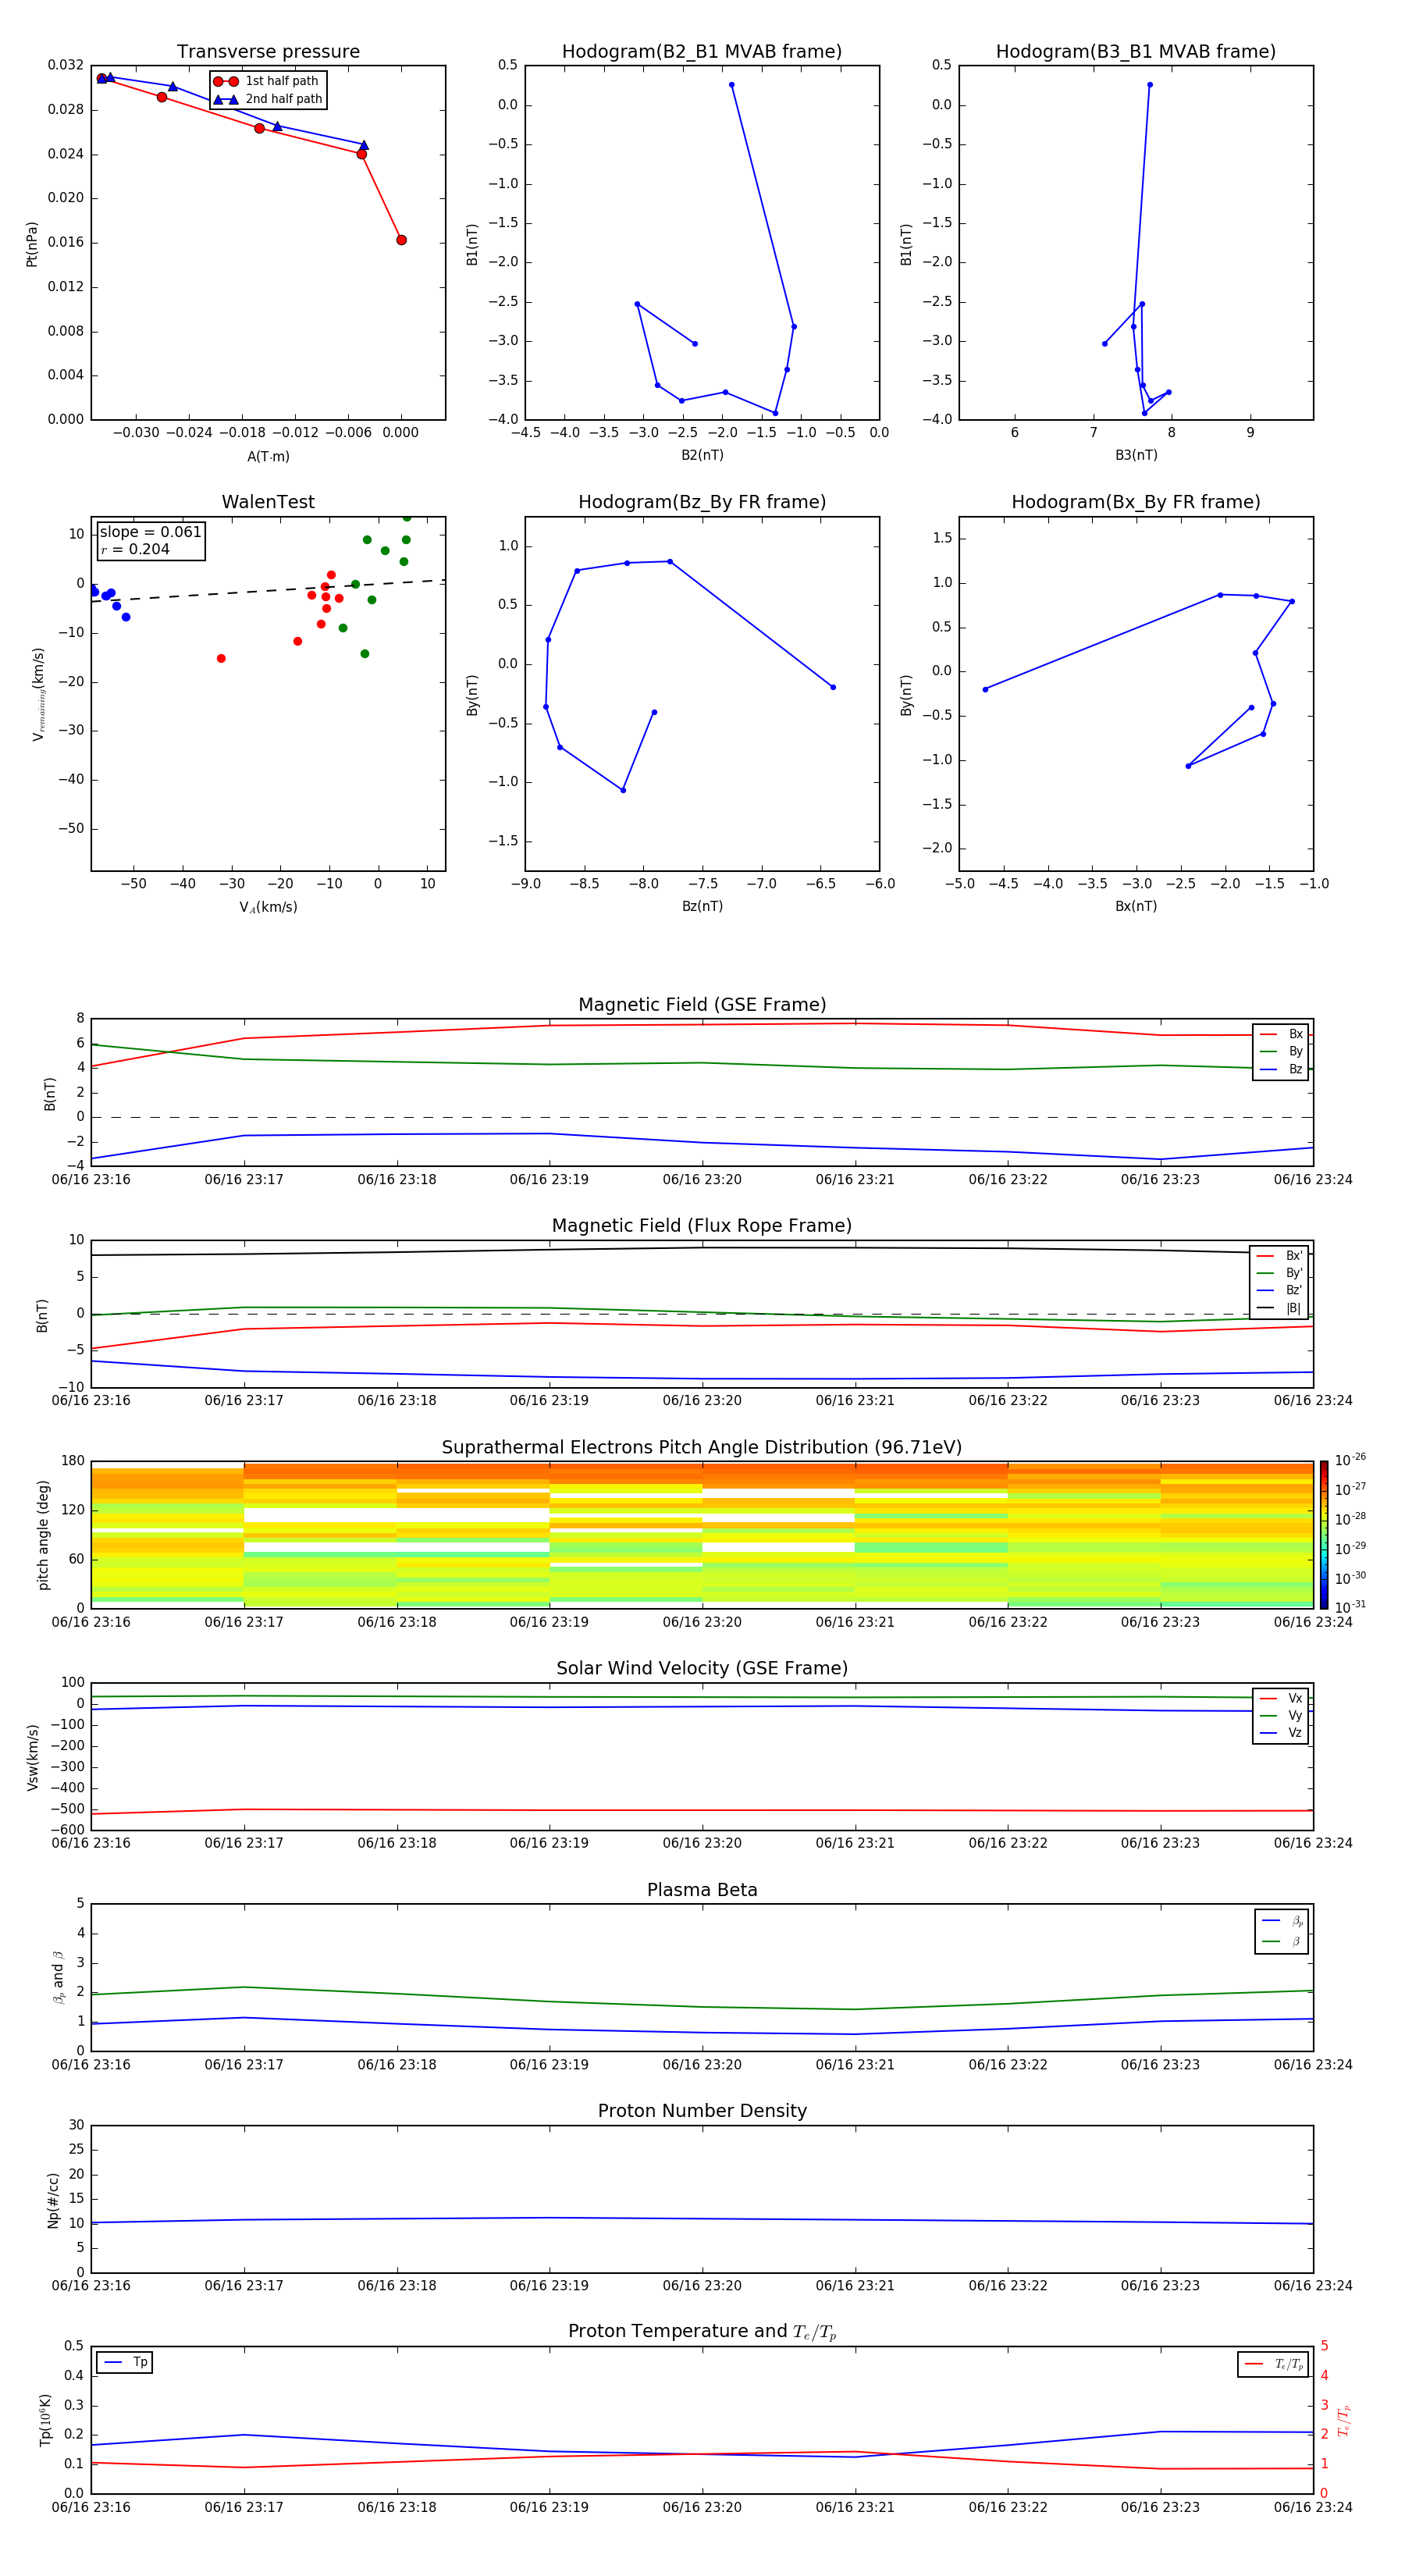The image size is (1405, 2576).
Task: Click the 'Vx' legend entry in velocity plot
Action: coord(1281,1698)
